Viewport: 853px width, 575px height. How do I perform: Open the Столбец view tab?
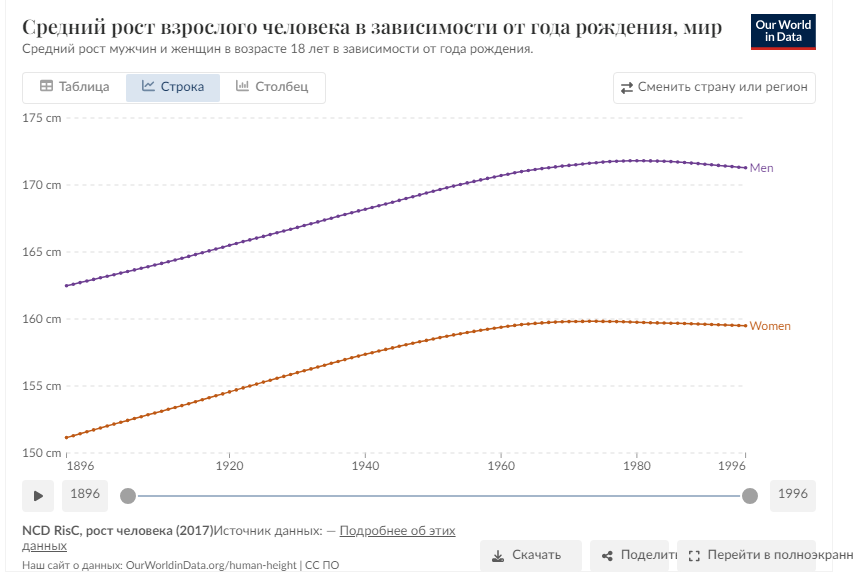(272, 87)
